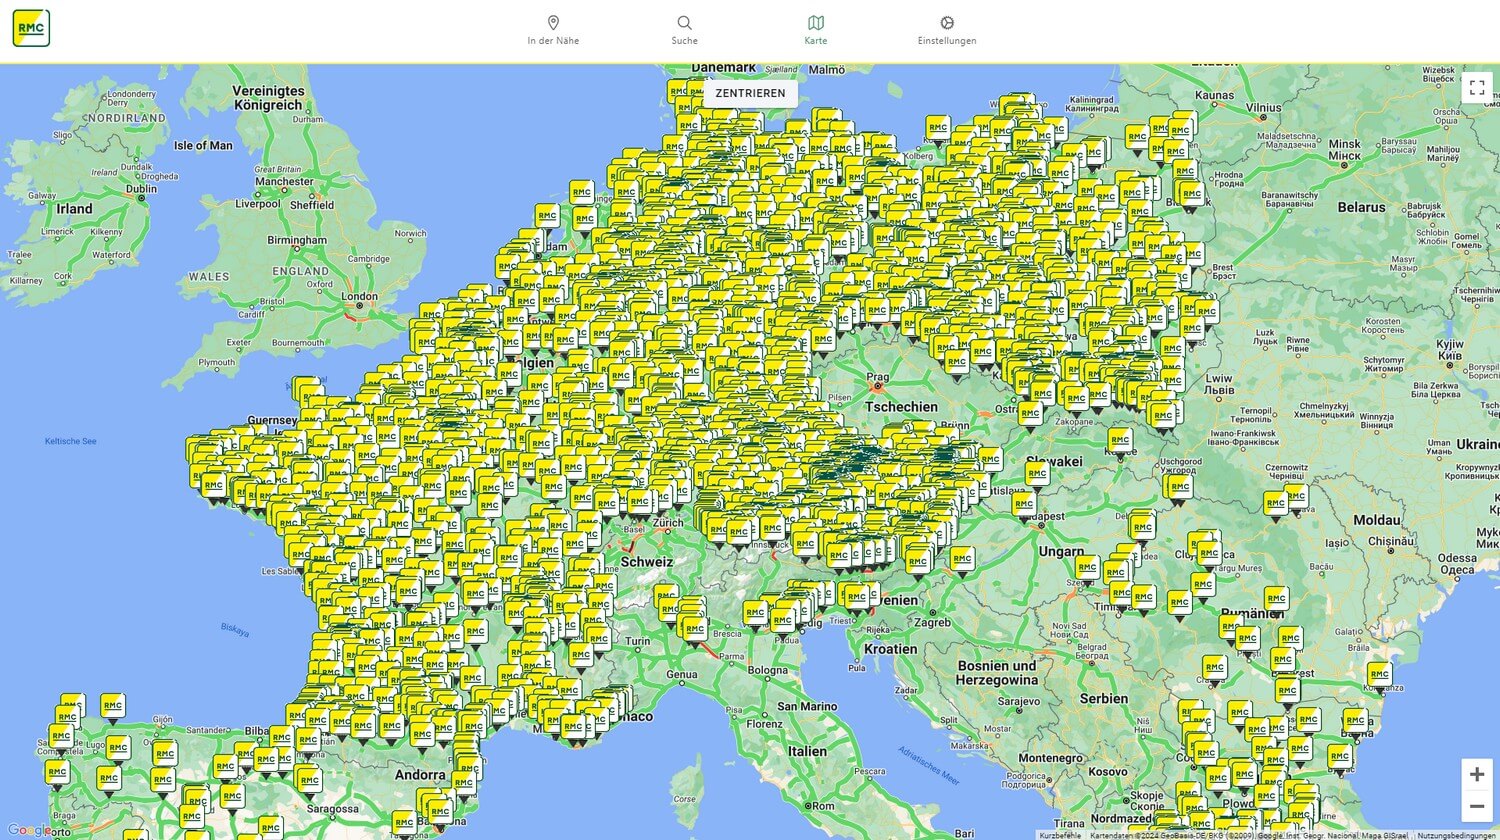Viewport: 1500px width, 840px height.
Task: Select the RMC marker east of Gijón
Action: [x=166, y=755]
